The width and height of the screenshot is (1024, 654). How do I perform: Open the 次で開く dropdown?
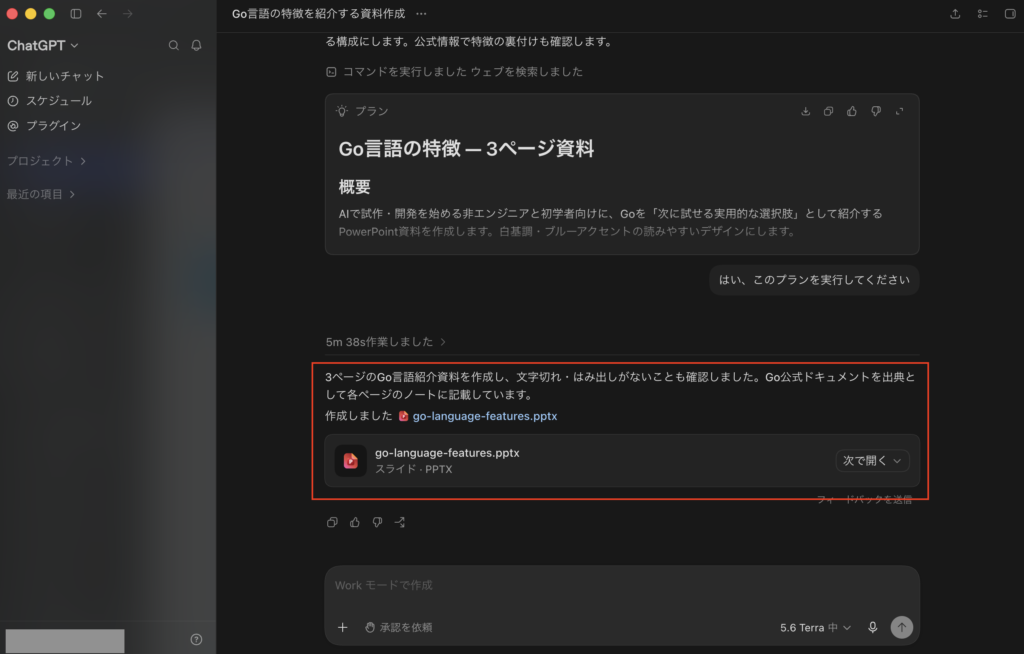[x=872, y=461]
